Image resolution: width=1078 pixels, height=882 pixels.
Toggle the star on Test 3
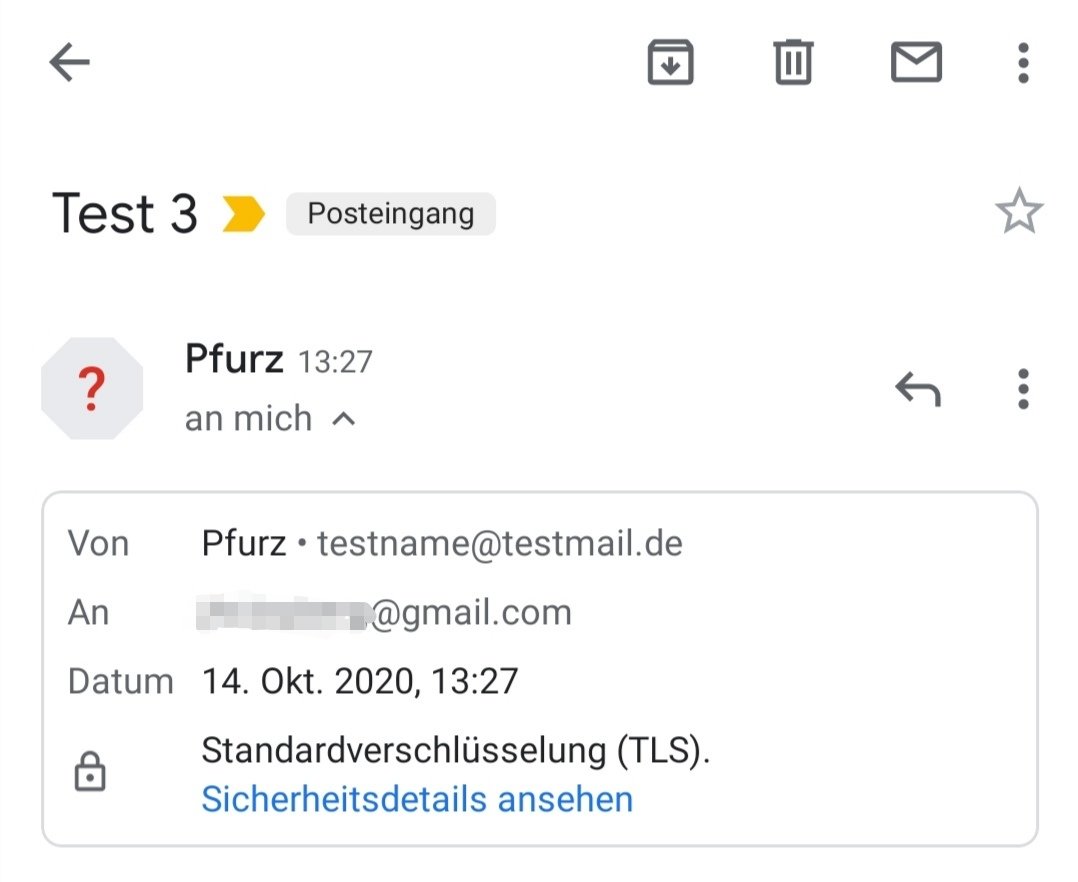coord(1019,212)
